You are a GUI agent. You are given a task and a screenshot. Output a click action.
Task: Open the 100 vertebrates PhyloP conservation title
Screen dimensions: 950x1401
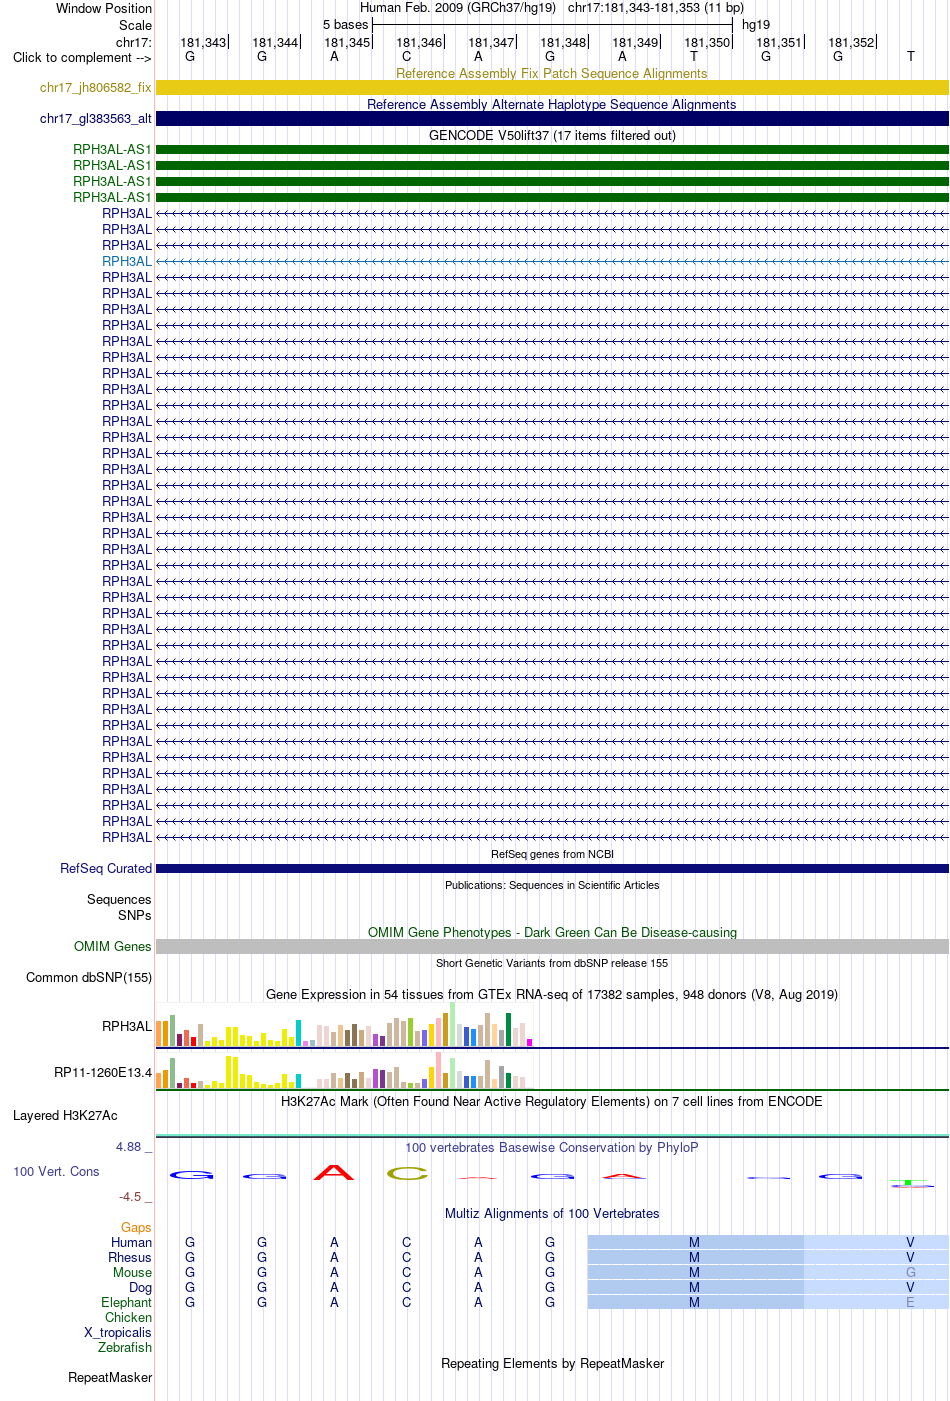point(552,1147)
